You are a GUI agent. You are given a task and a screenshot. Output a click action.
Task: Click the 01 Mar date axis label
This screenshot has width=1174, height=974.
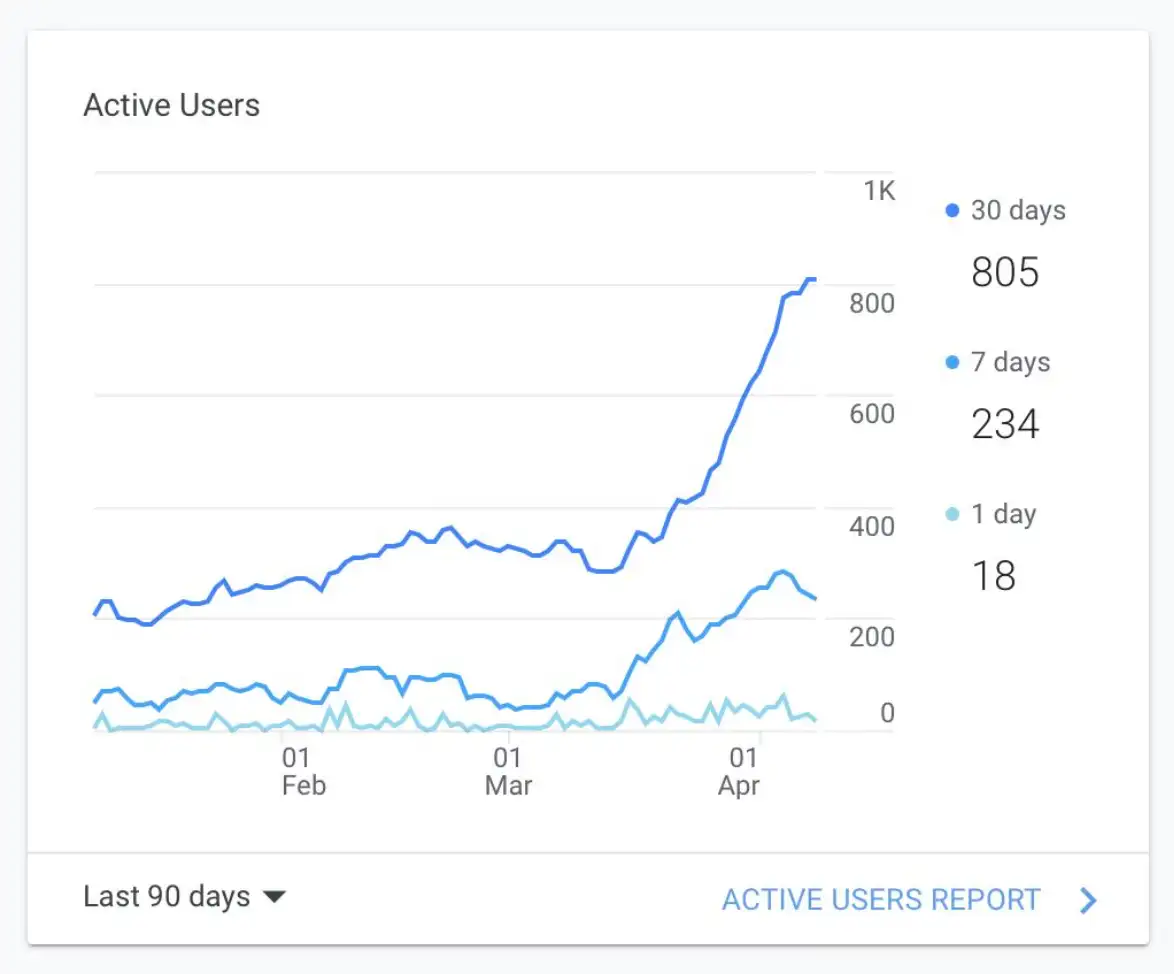coord(508,771)
